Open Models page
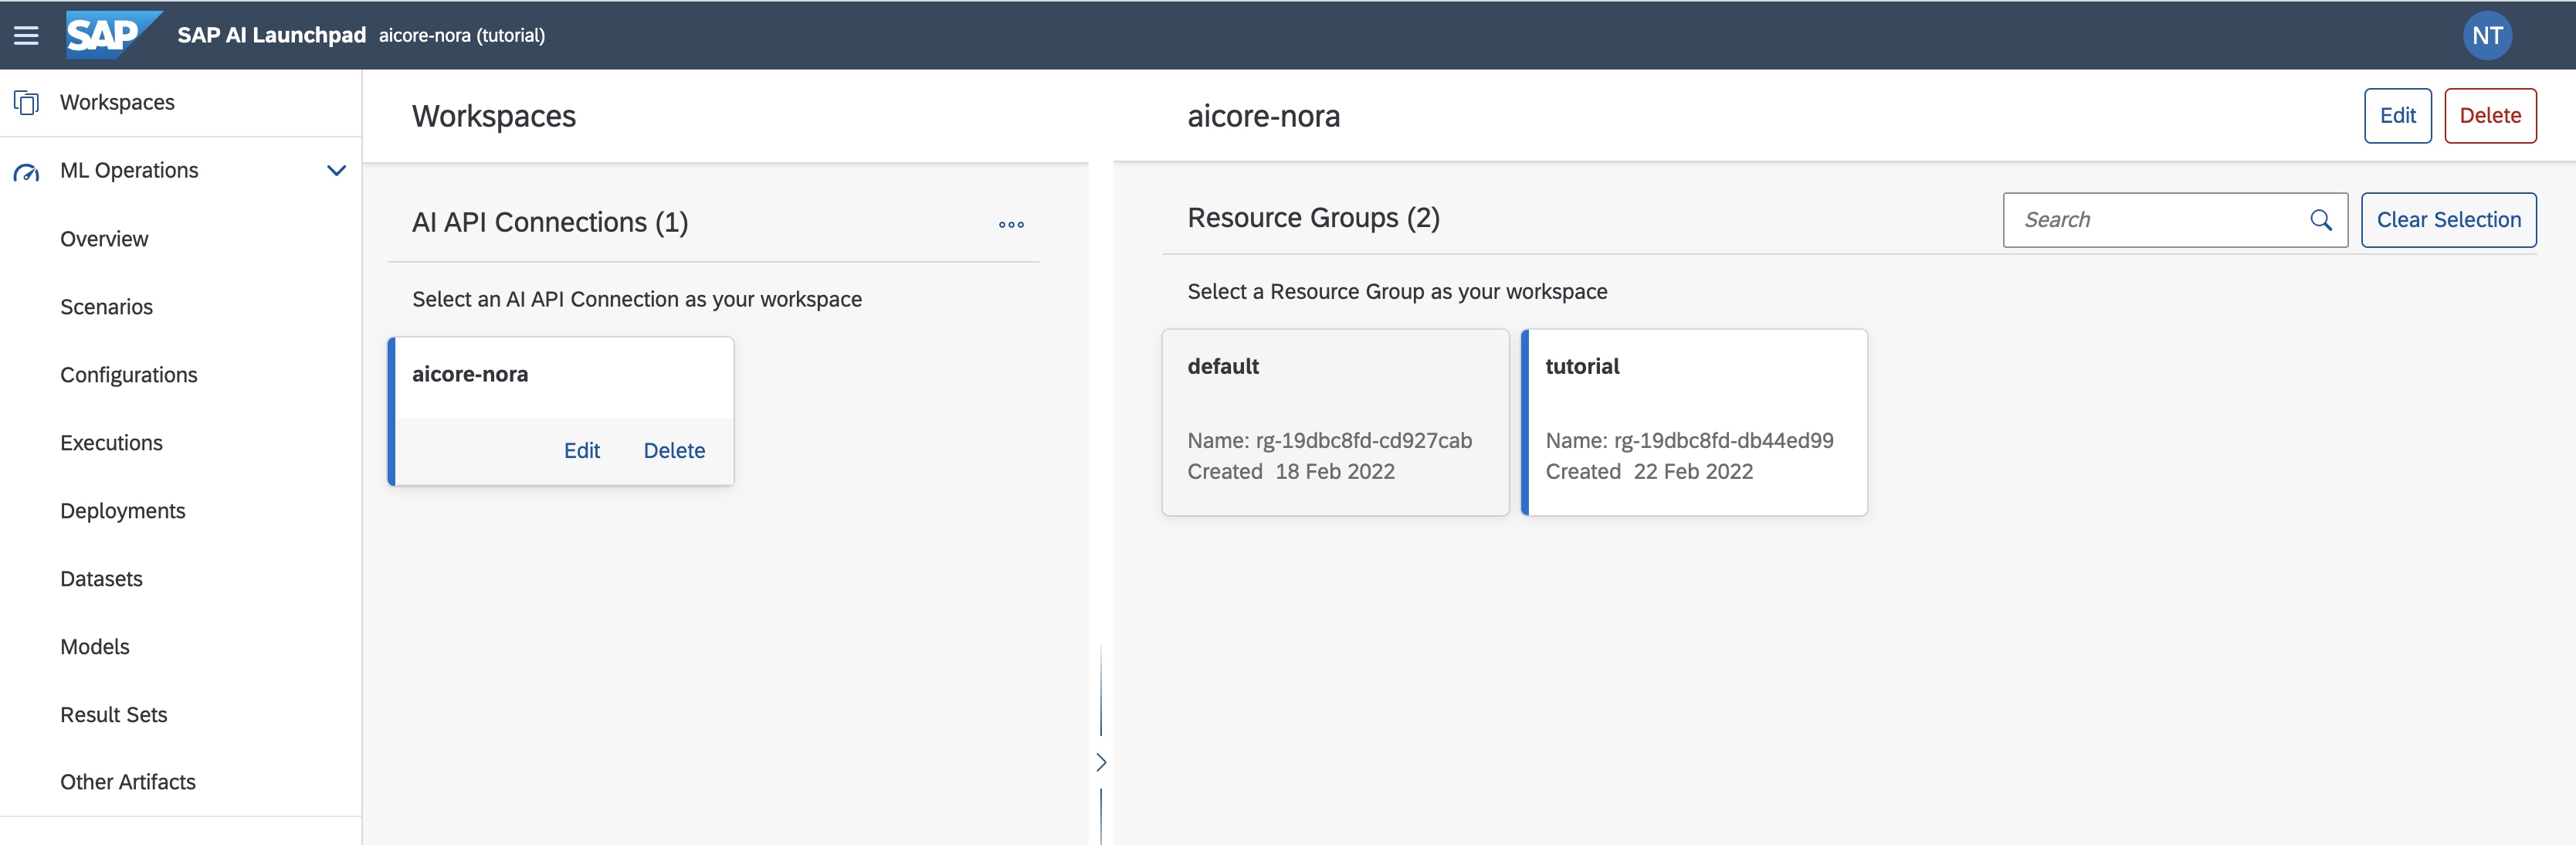 [95, 647]
